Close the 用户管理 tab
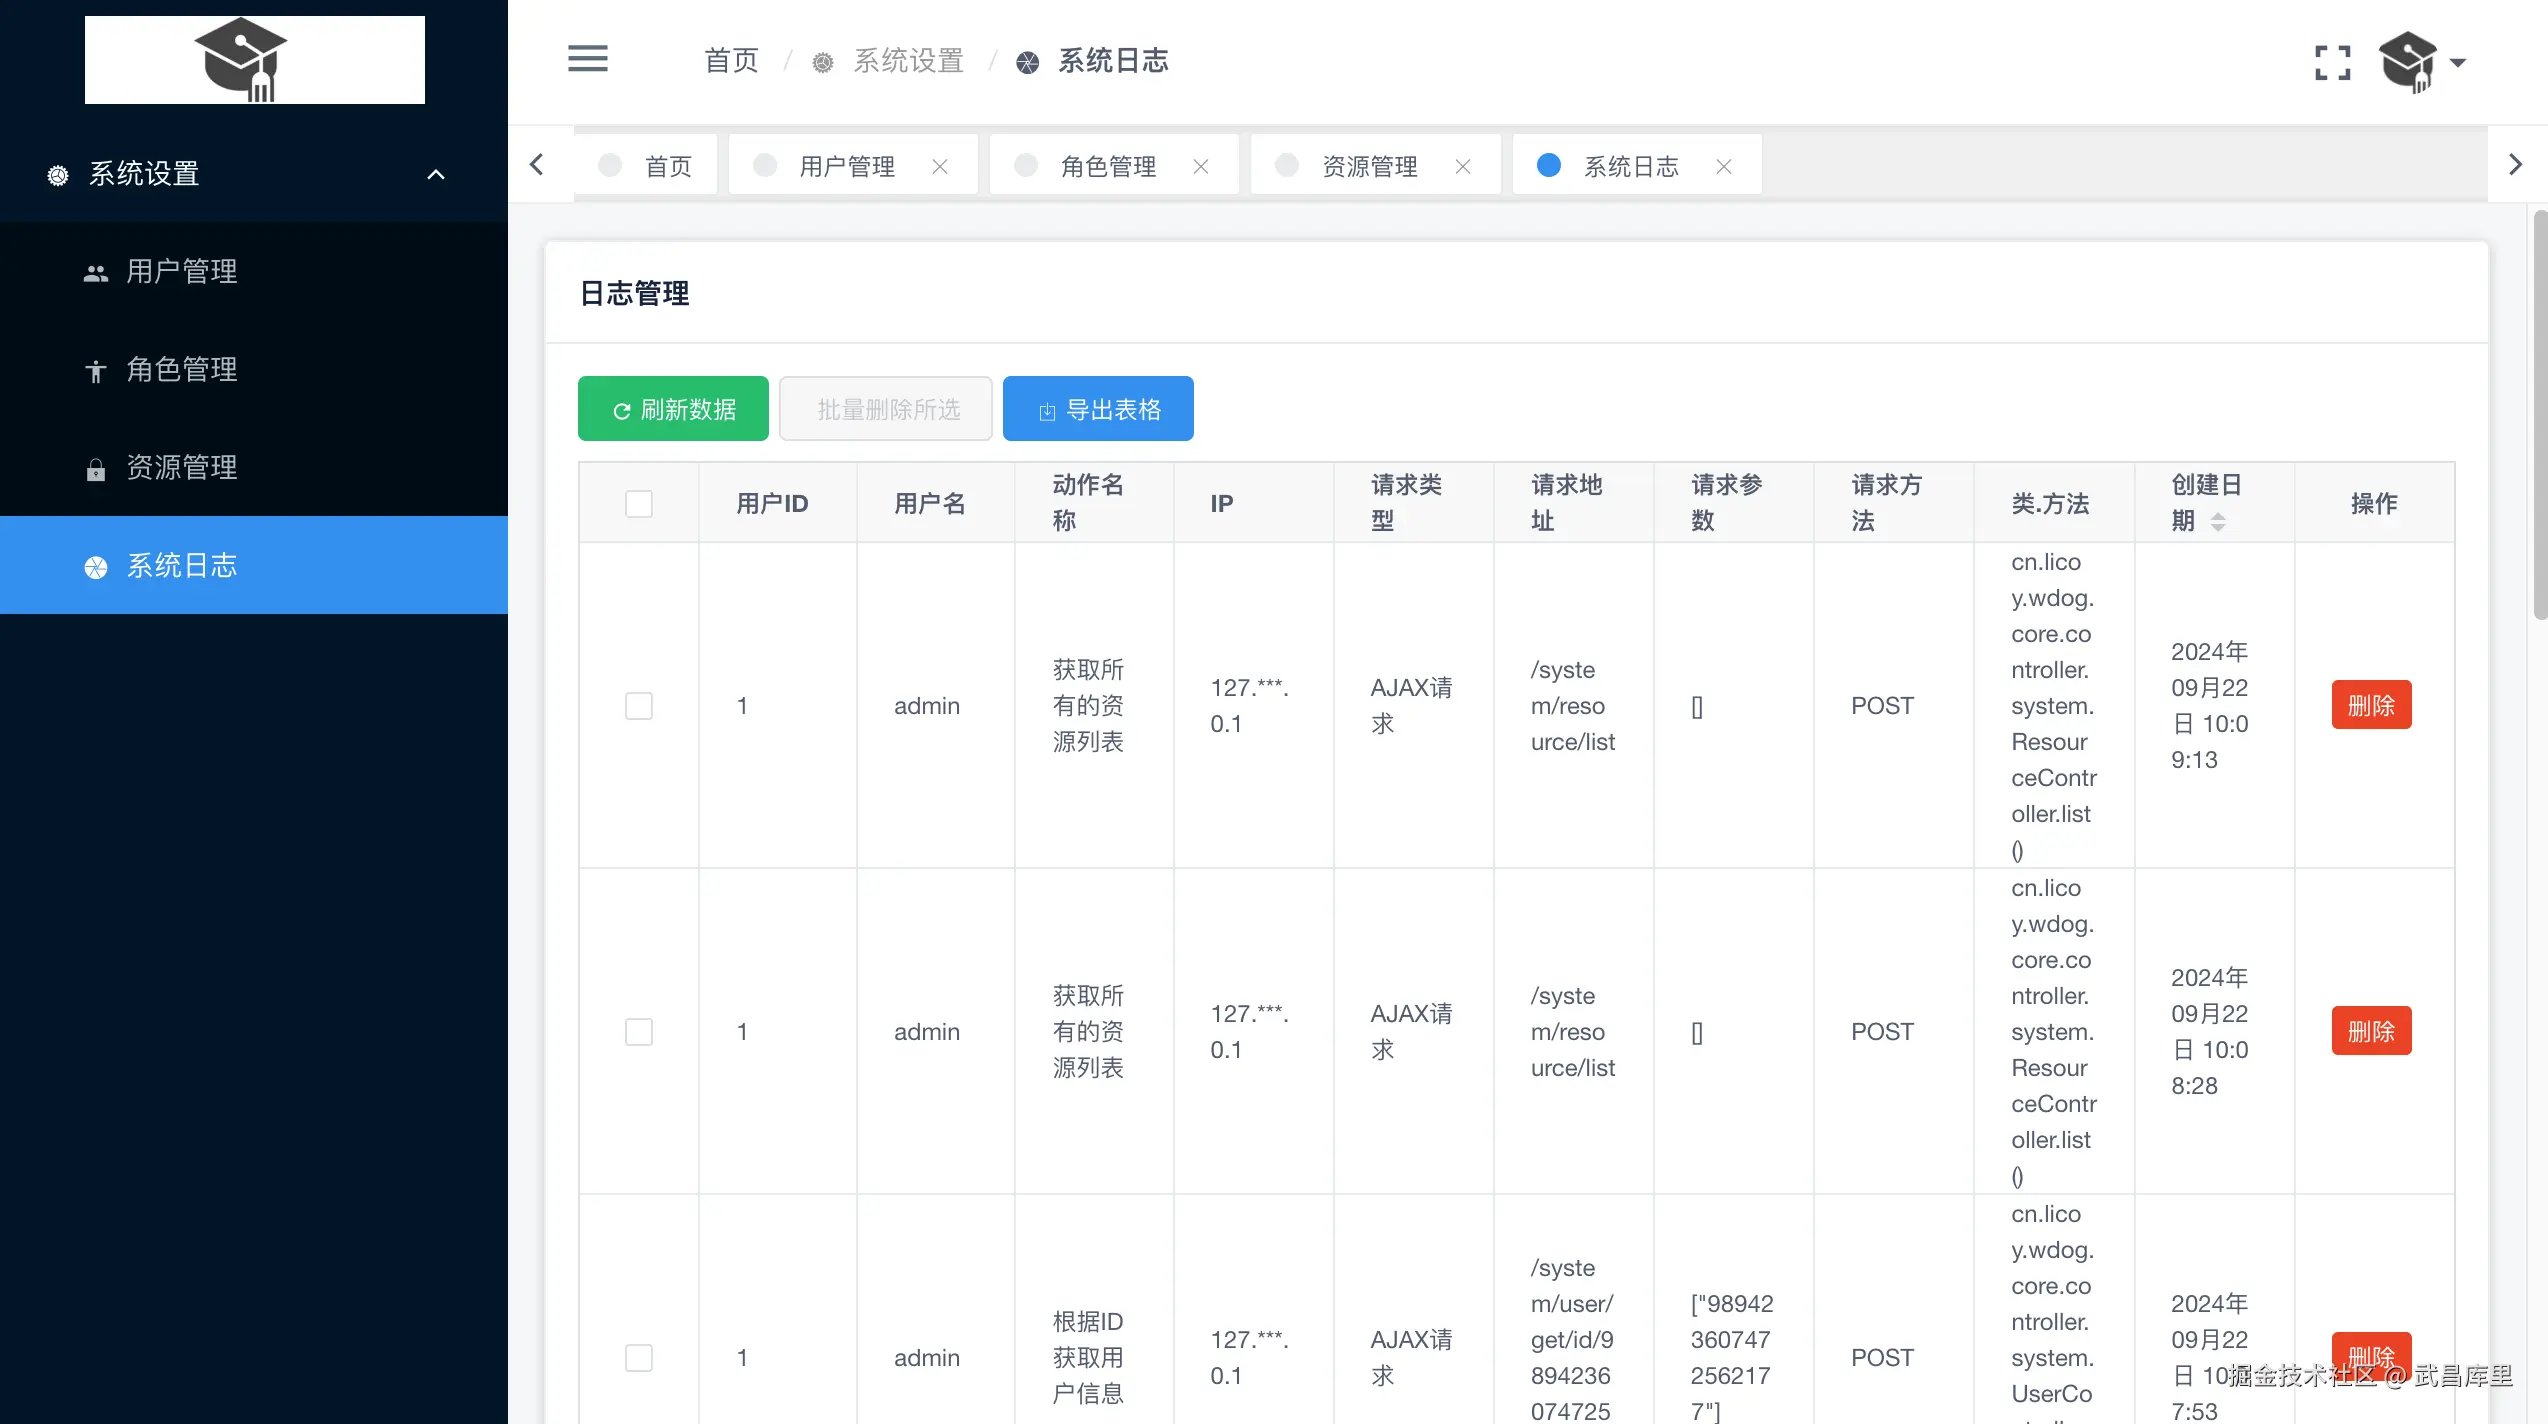This screenshot has width=2548, height=1424. point(940,167)
